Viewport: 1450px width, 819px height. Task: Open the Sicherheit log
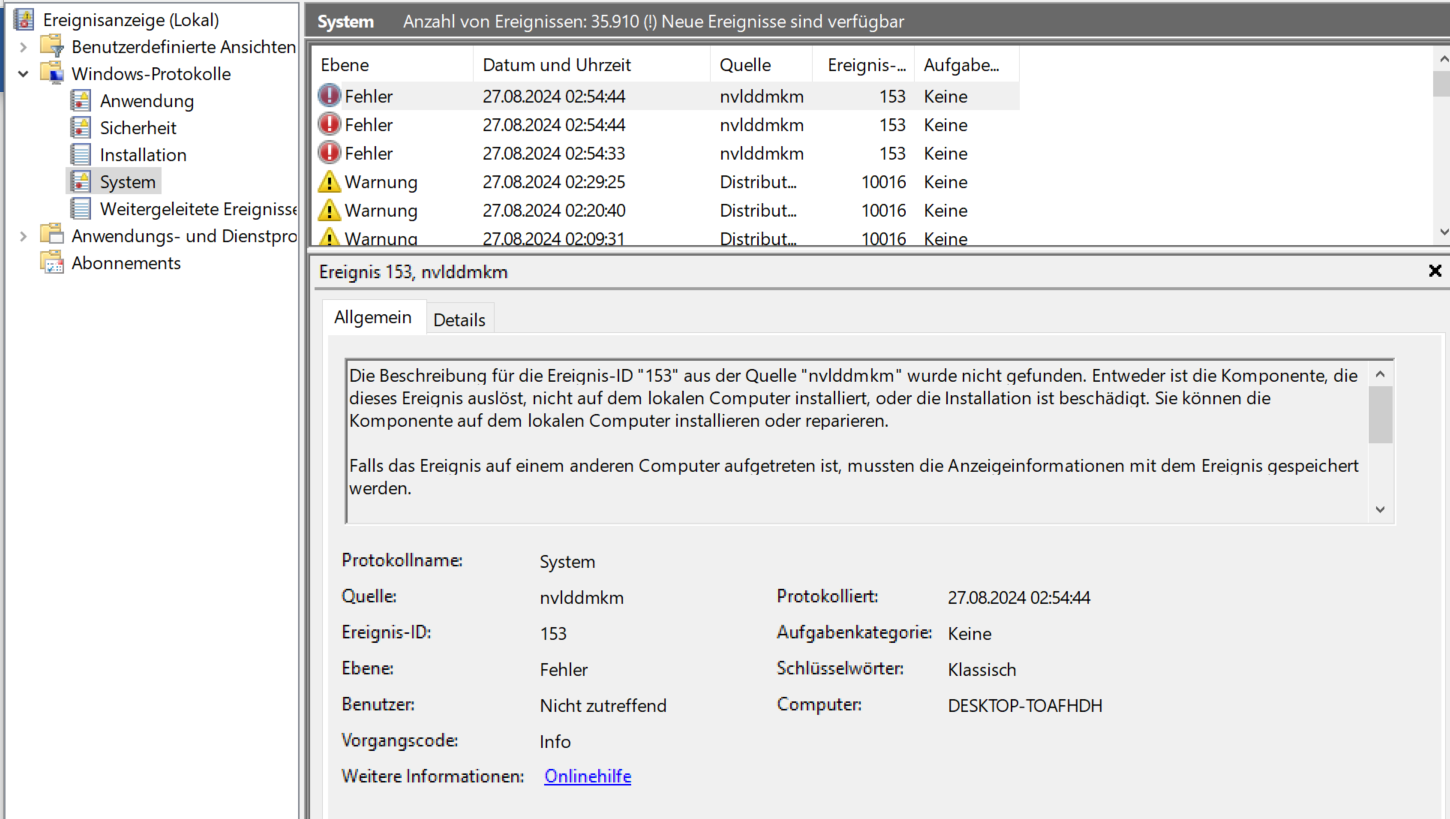click(x=138, y=128)
